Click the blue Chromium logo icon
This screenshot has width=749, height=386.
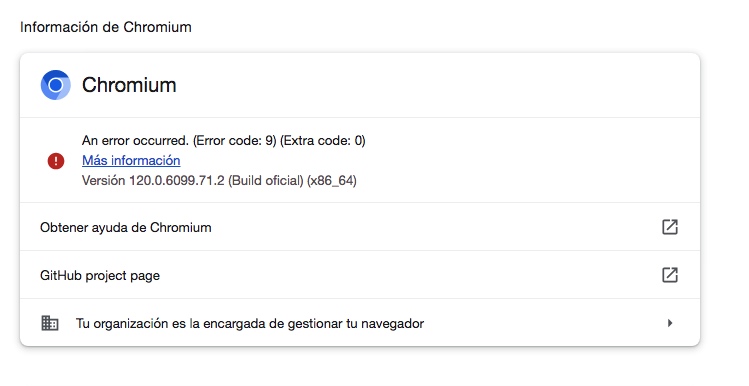point(55,85)
